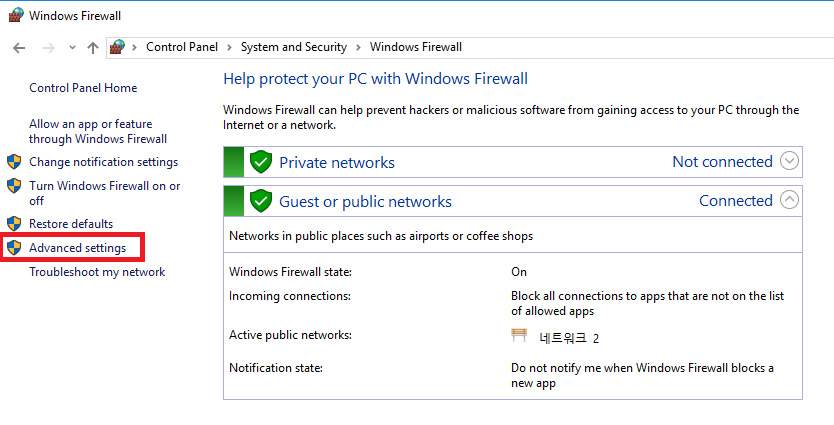Open the Troubleshoot my network link

click(97, 272)
